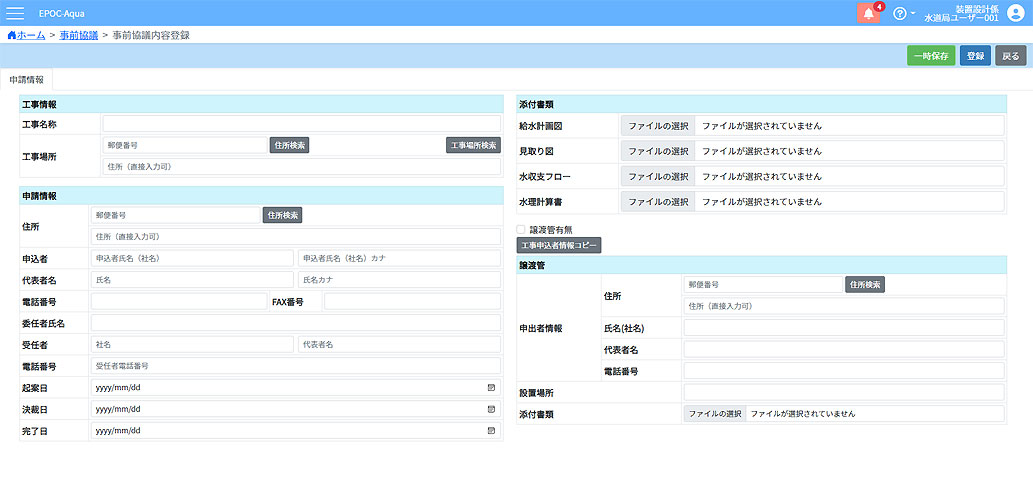
Task: Select the 申請情報 tab
Action: (26, 79)
